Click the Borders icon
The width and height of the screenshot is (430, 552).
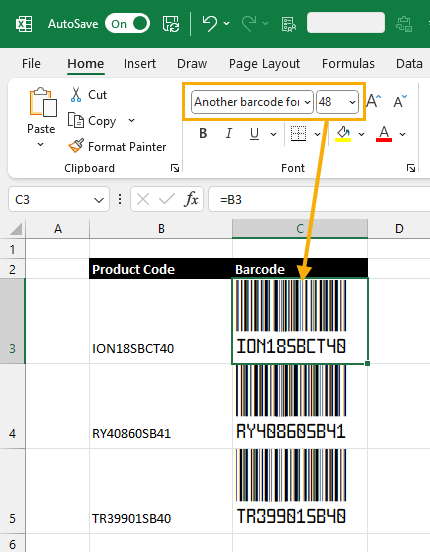[298, 134]
